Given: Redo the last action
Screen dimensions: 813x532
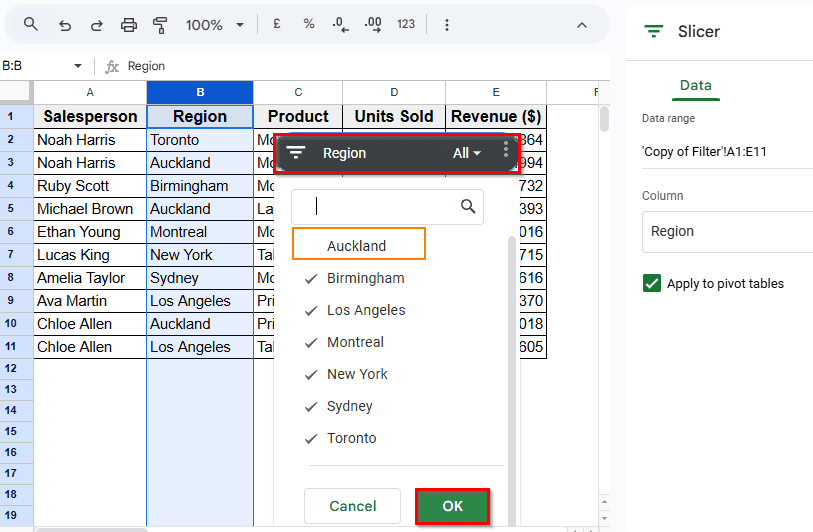Looking at the screenshot, I should (96, 24).
